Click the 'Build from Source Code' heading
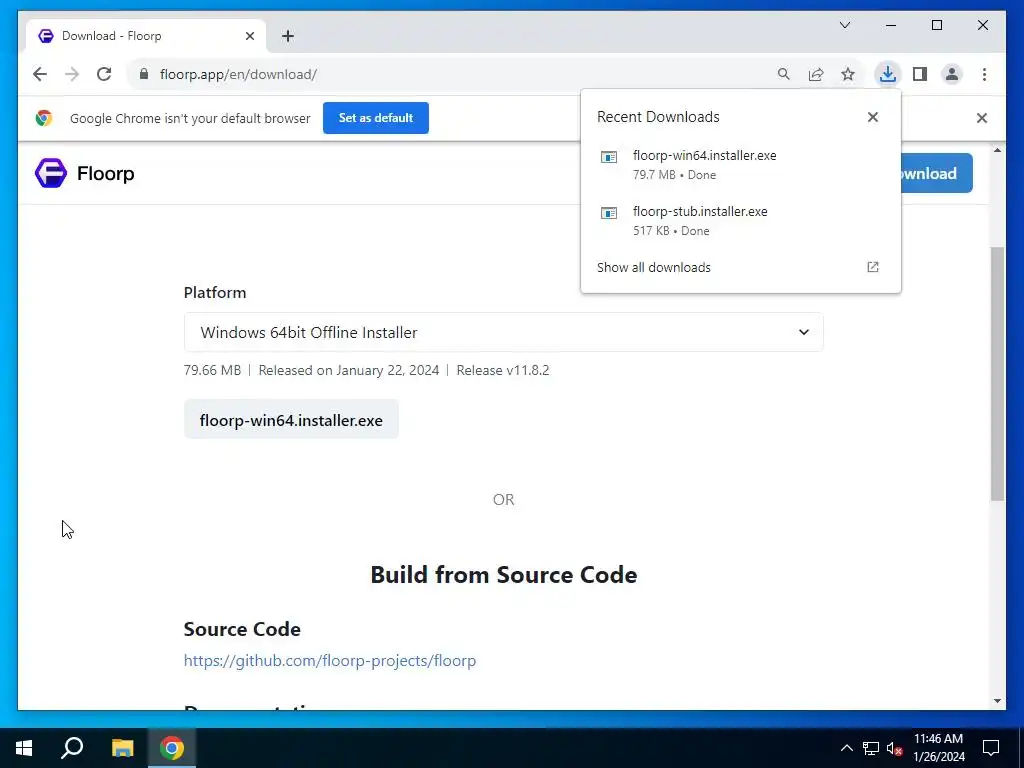The width and height of the screenshot is (1024, 768). tap(504, 575)
